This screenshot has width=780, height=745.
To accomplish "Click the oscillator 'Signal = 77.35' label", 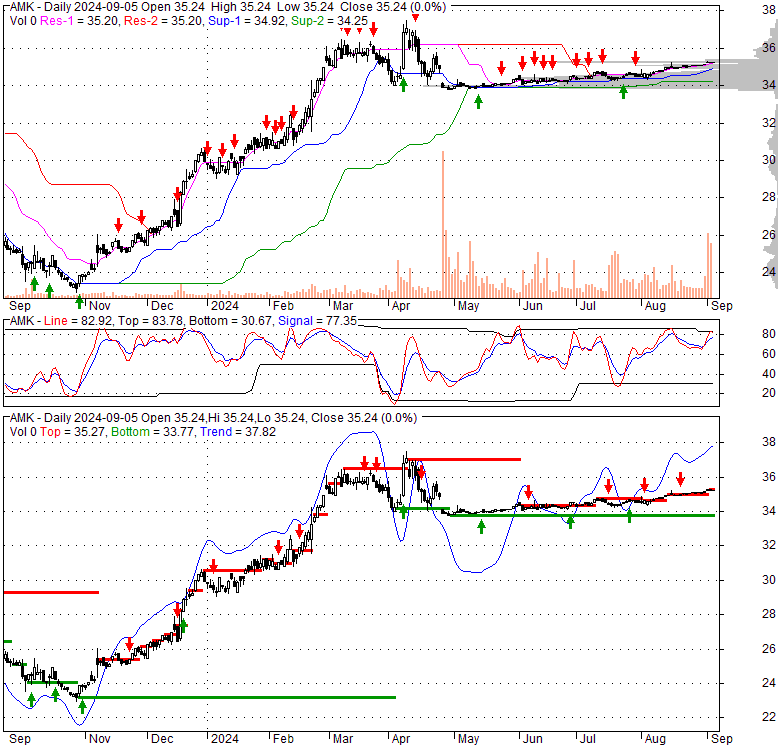I will click(317, 321).
